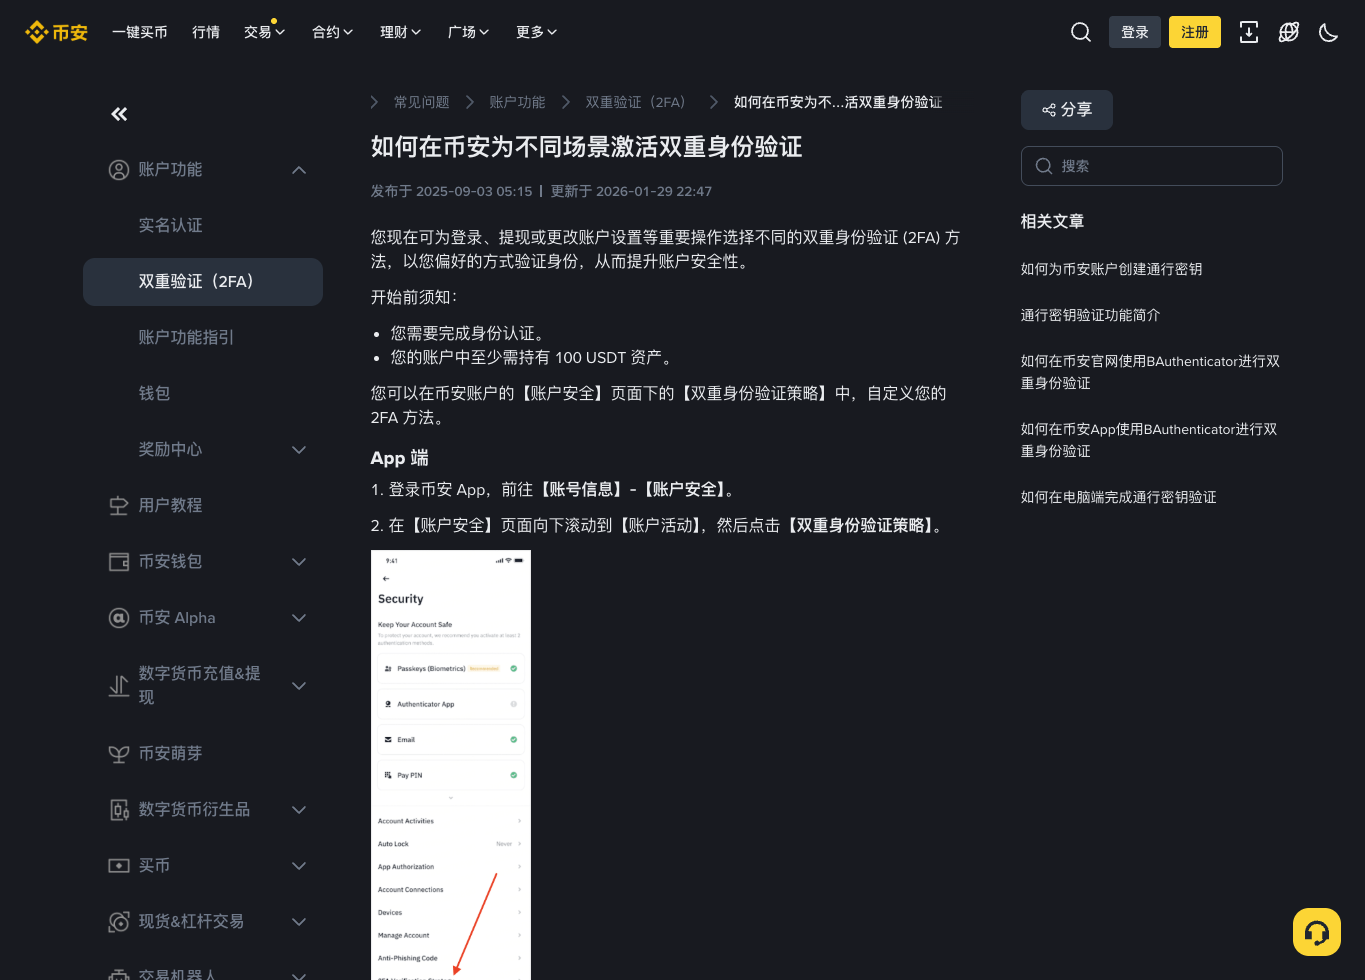The width and height of the screenshot is (1365, 980).
Task: Click the 账户功能 user icon in sidebar
Action: (119, 170)
